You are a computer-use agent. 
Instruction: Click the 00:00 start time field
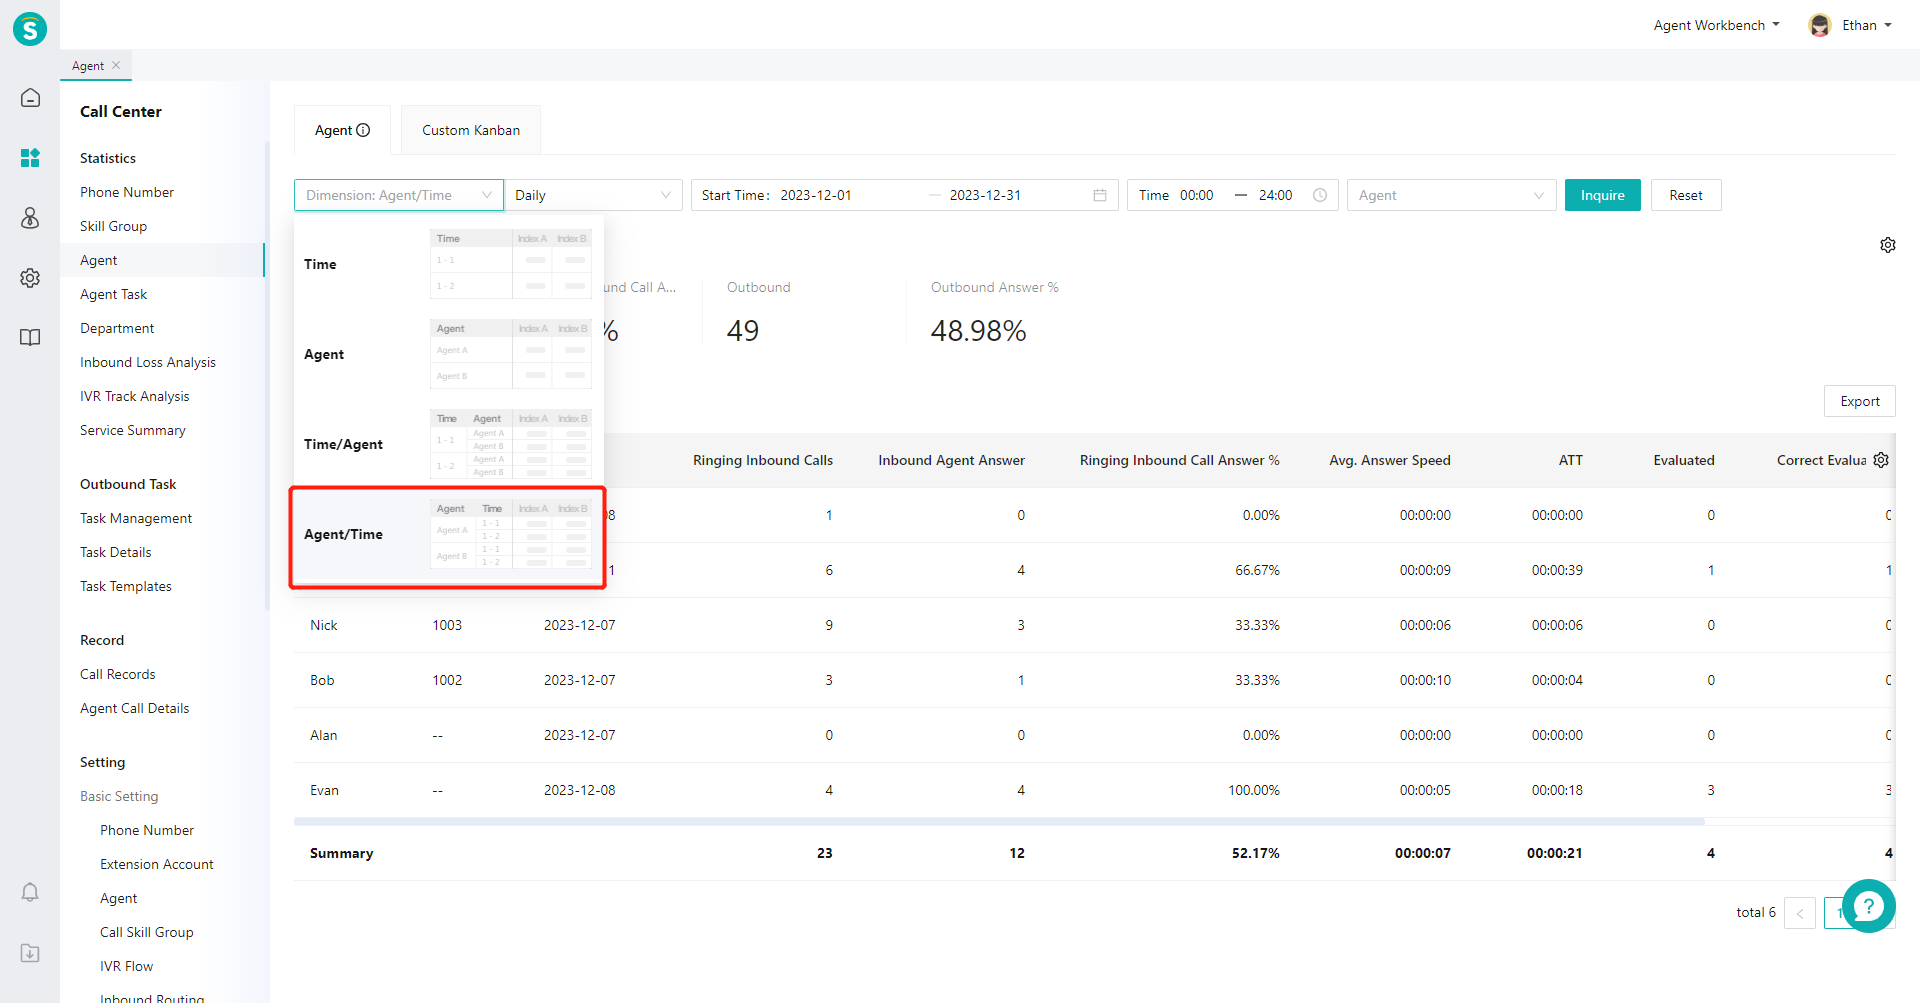coord(1197,195)
